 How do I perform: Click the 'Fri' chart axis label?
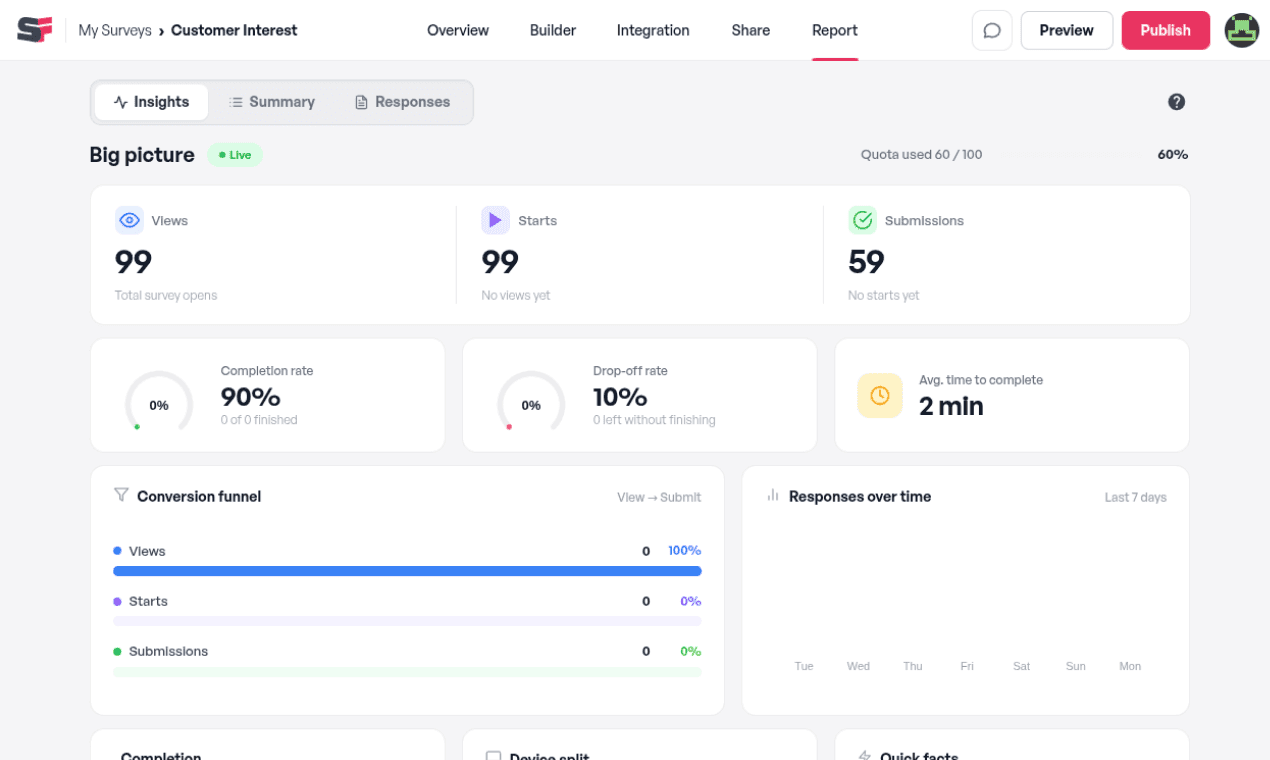click(967, 666)
